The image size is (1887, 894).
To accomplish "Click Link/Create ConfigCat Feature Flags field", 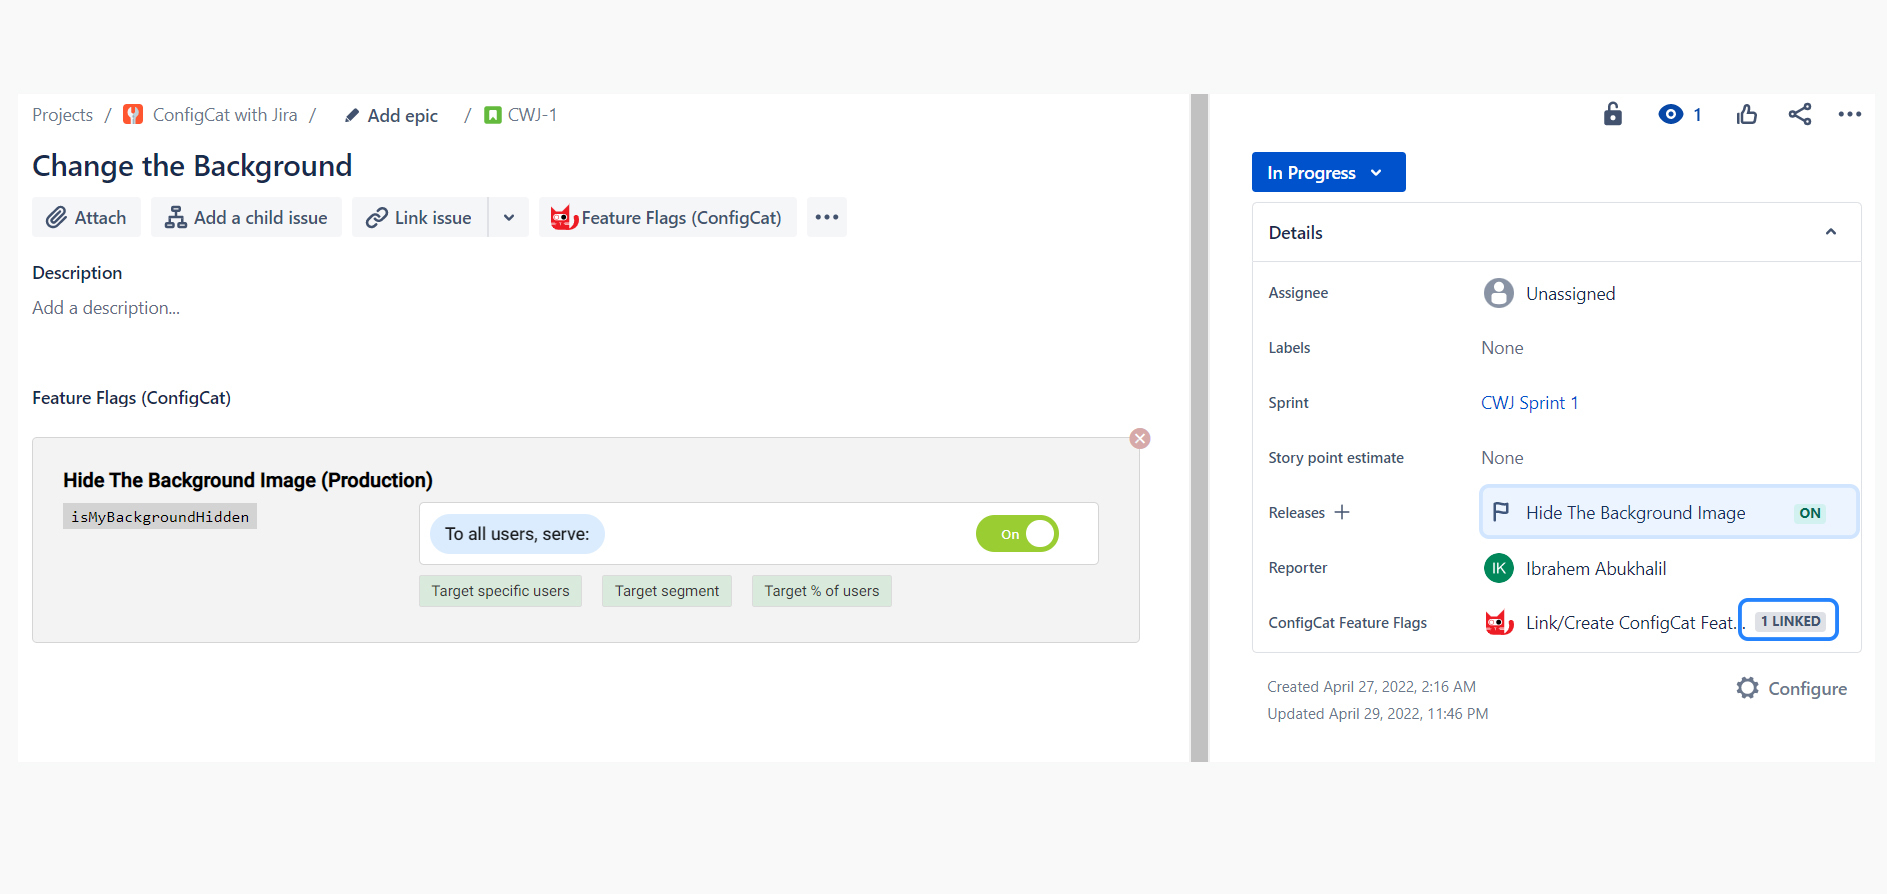I will point(1635,623).
